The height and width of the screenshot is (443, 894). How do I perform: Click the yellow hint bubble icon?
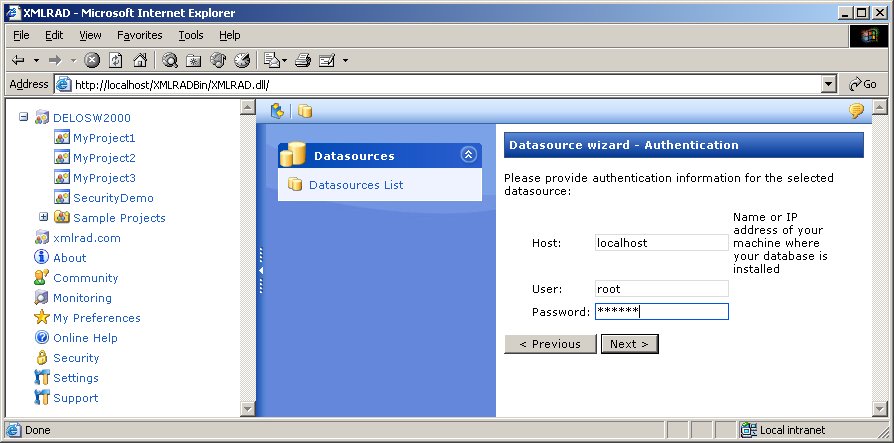(x=856, y=111)
